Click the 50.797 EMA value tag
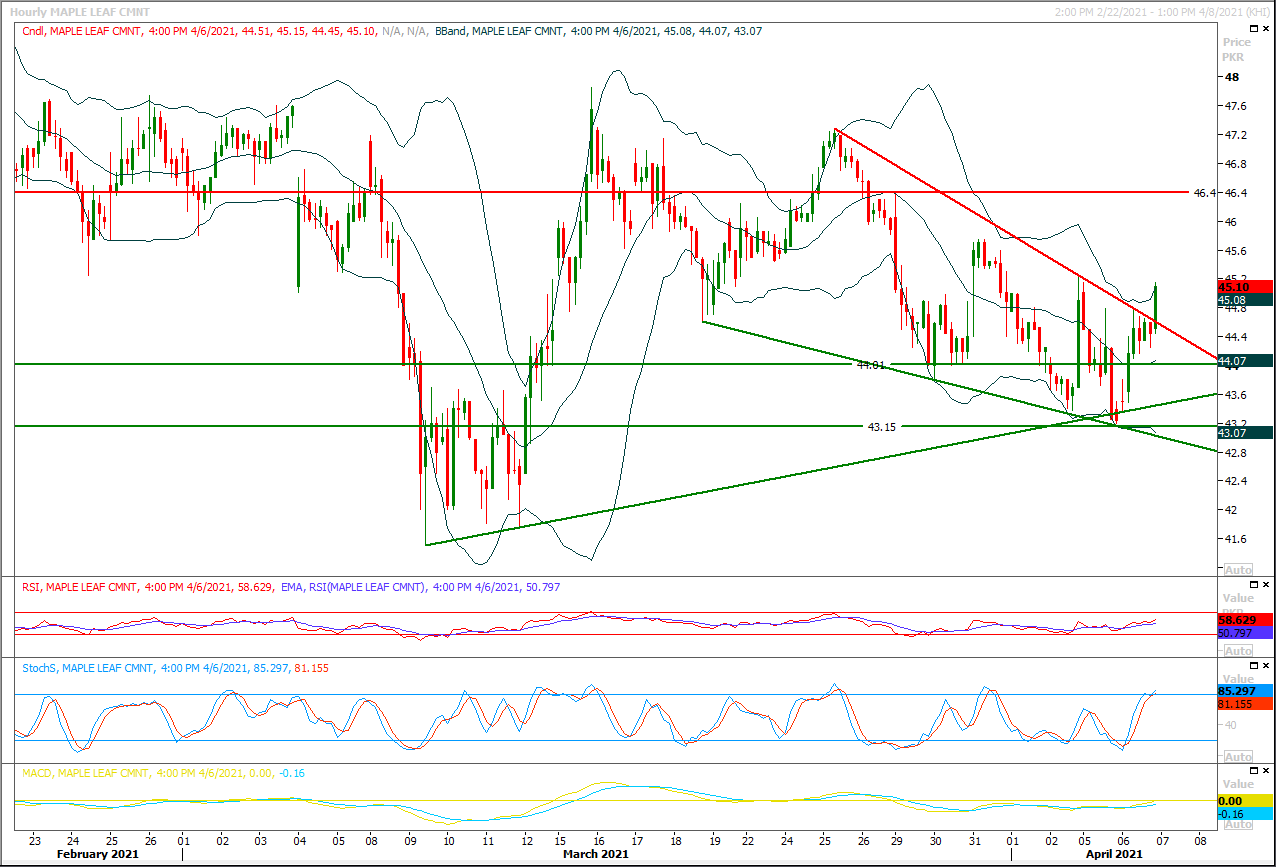The image size is (1276, 867). [1246, 633]
